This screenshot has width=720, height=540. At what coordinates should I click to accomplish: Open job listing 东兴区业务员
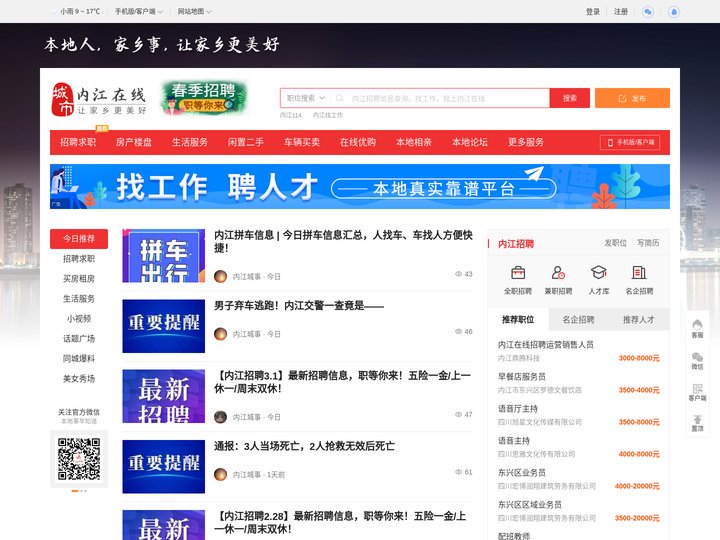click(x=522, y=472)
